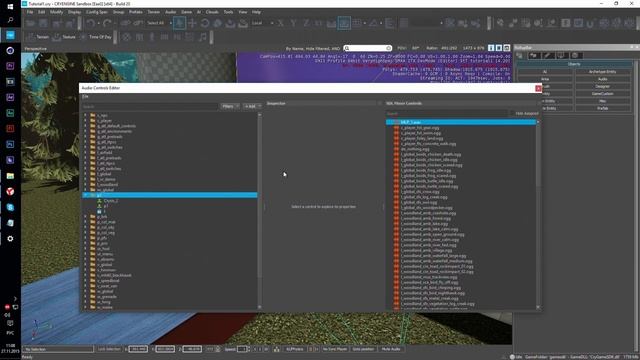Open the second Rollup Bar terrain tab icon
The height and width of the screenshot is (360, 640).
tap(533, 56)
